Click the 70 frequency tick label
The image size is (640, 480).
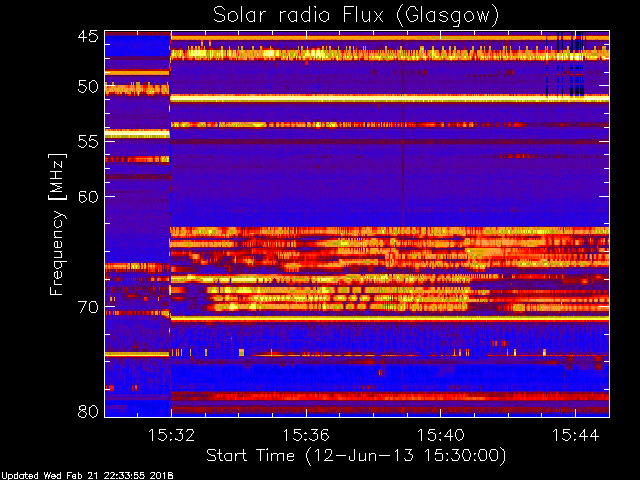coord(88,307)
